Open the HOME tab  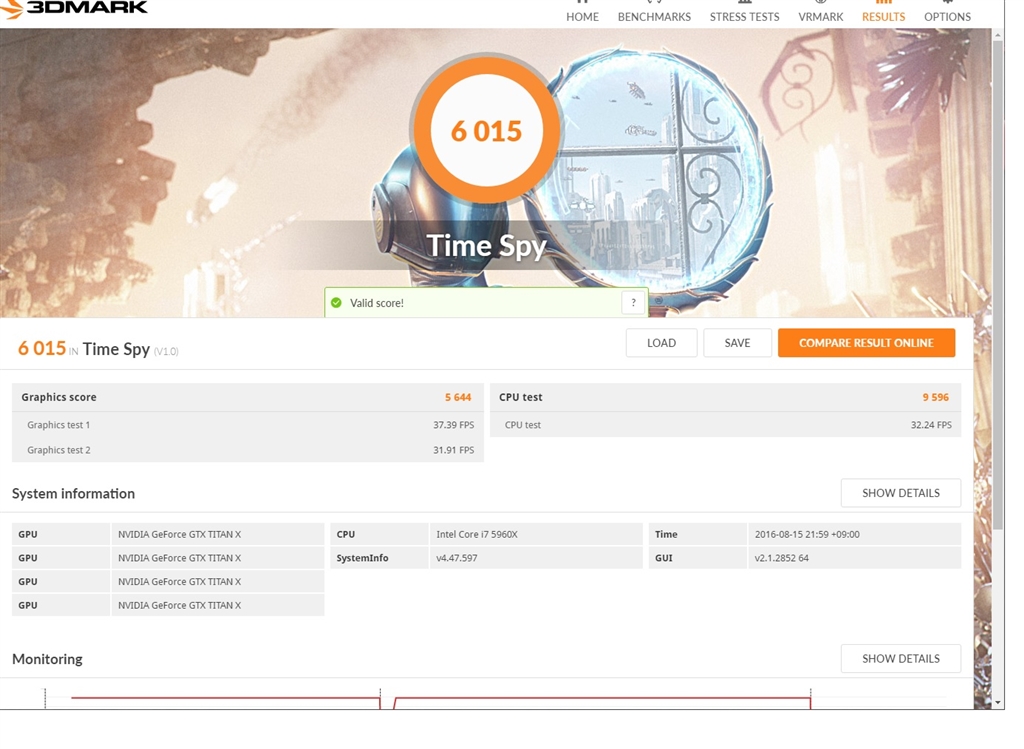(x=582, y=16)
